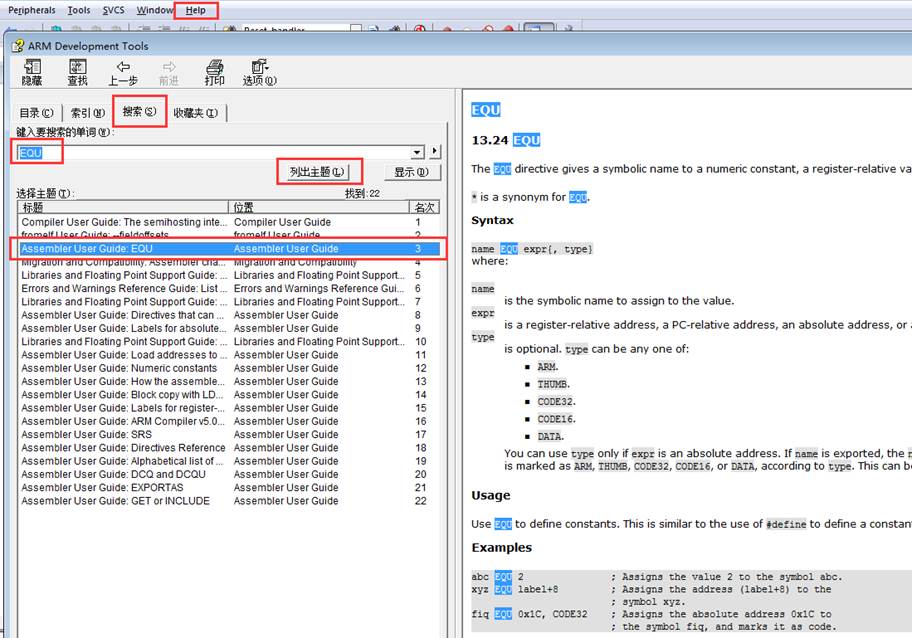This screenshot has height=638, width=912.
Task: Click the search keyword field containing EQU
Action: pos(213,152)
